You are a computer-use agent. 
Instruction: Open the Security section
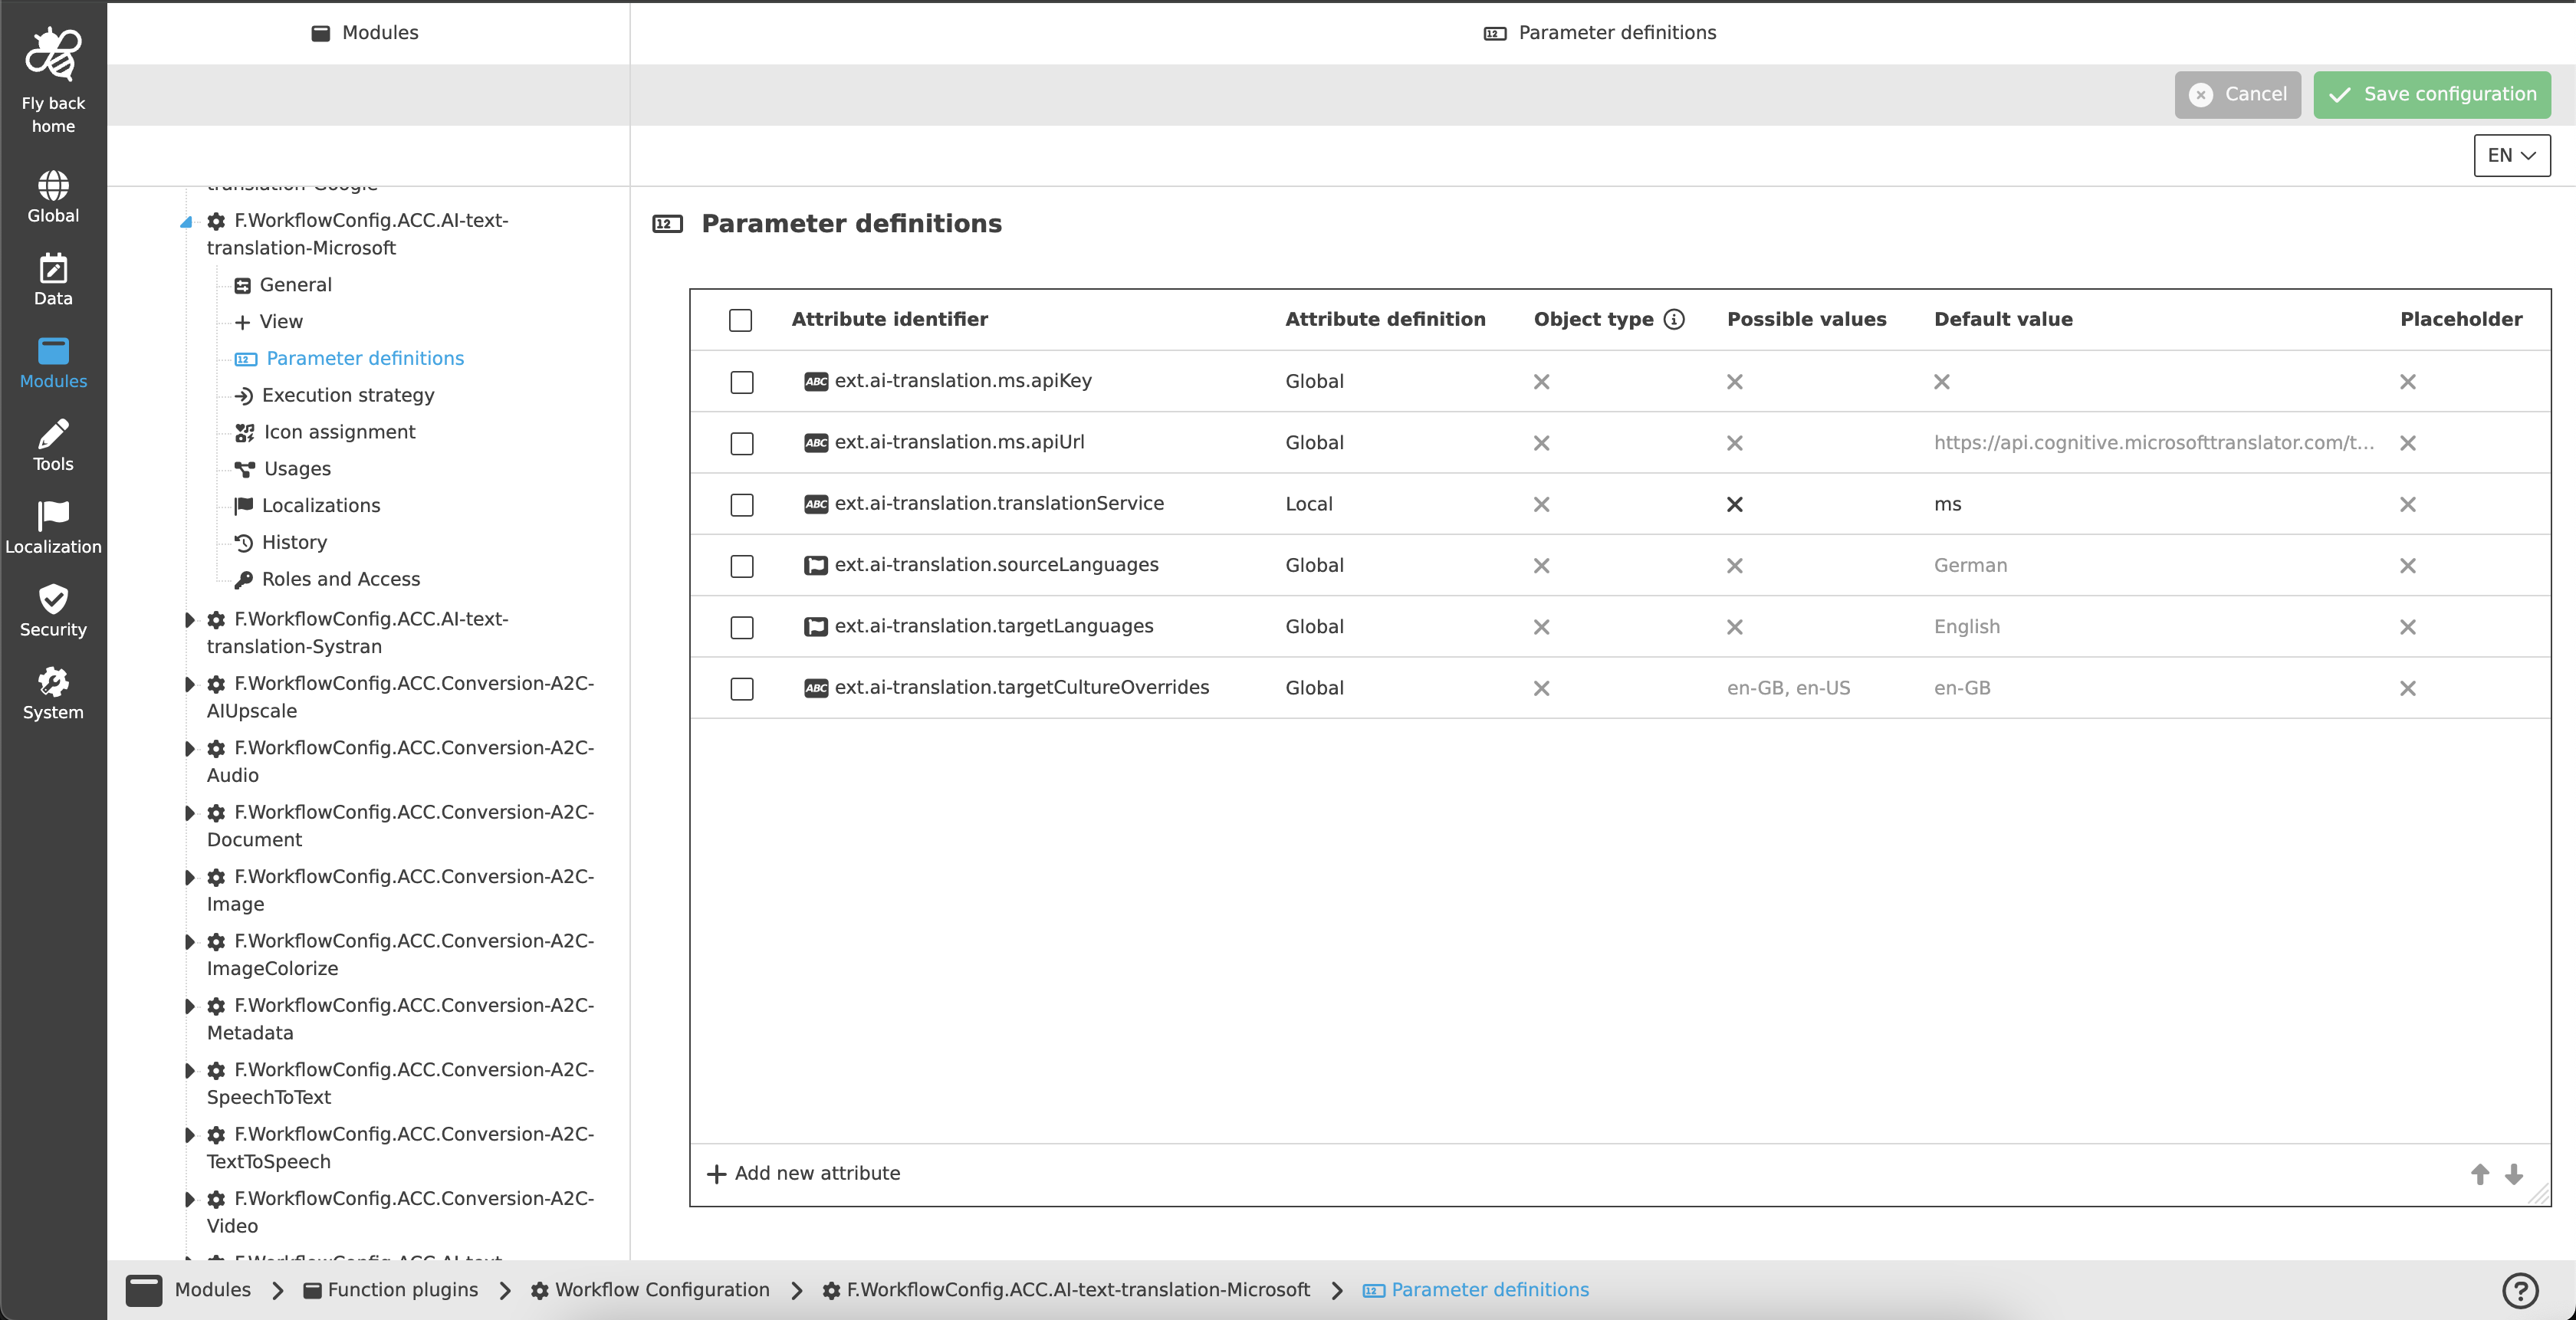coord(53,609)
